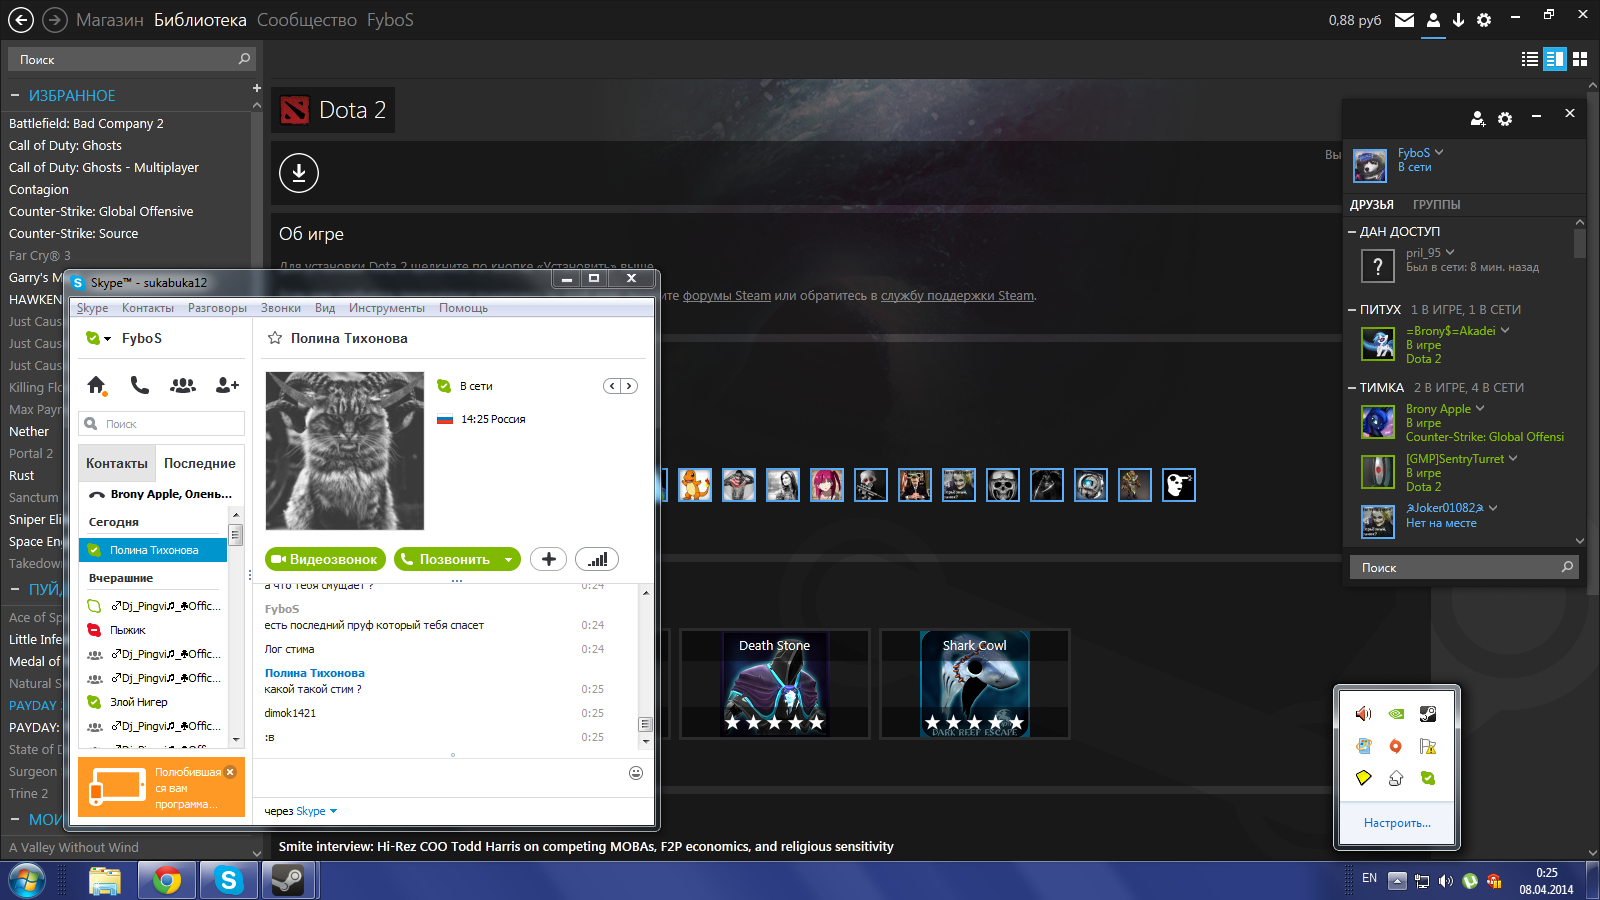Click Skype contacts search field
The image size is (1600, 900).
click(162, 424)
